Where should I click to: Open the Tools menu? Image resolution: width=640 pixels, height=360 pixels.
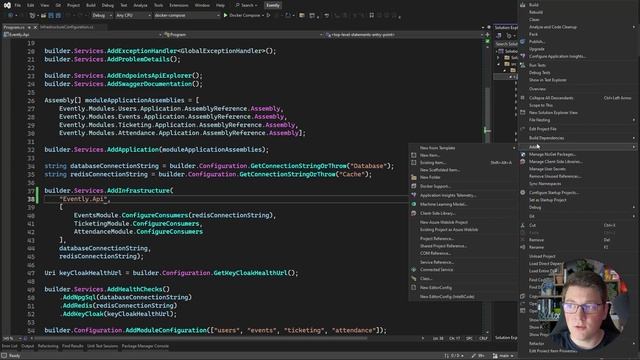point(158,5)
